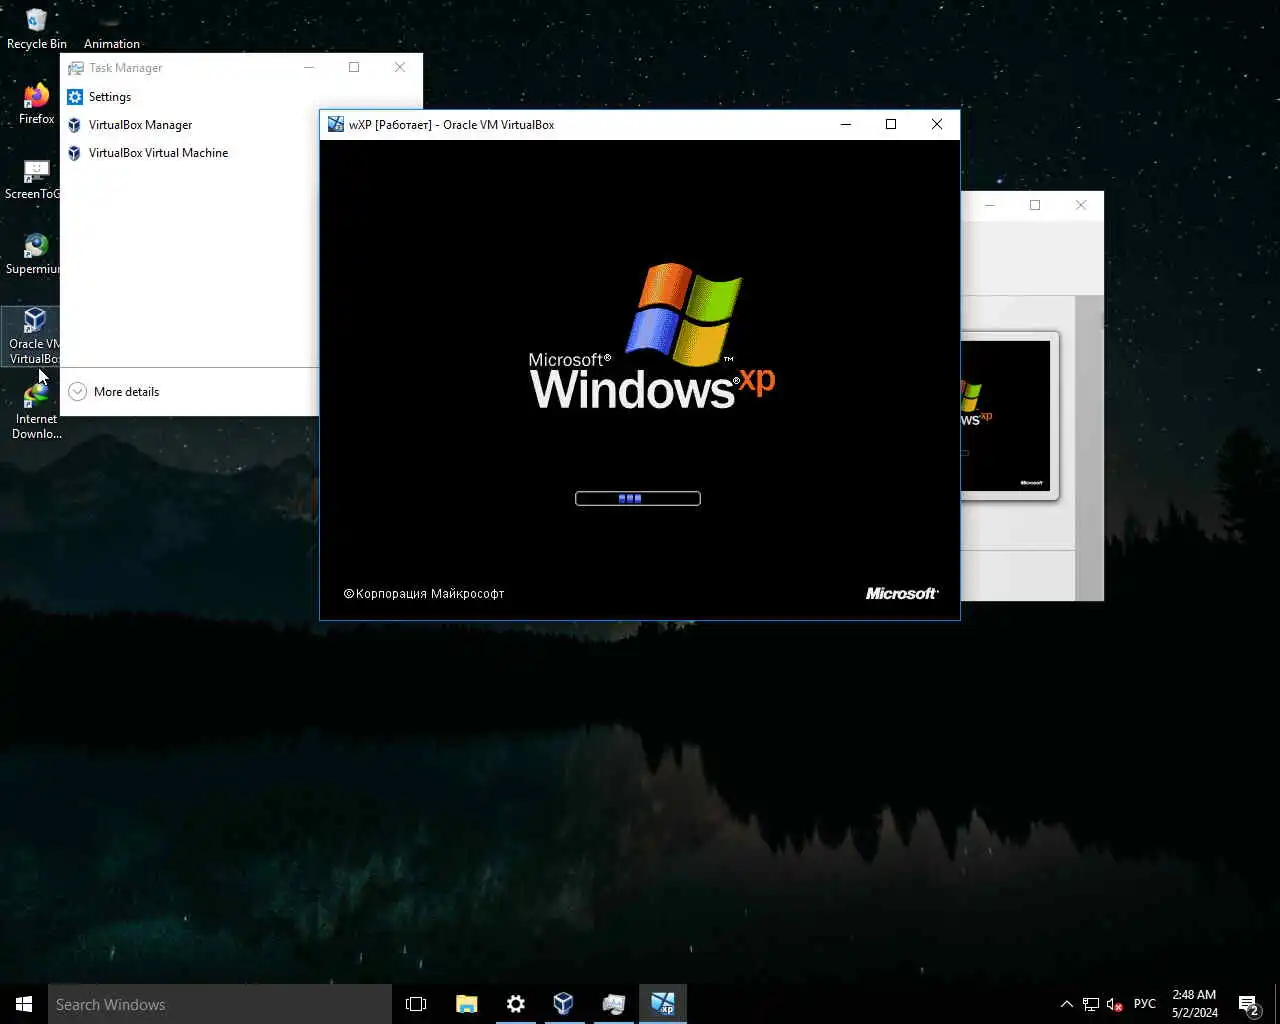This screenshot has width=1280, height=1024.
Task: Switch the РУС input language indicator
Action: click(x=1145, y=1004)
